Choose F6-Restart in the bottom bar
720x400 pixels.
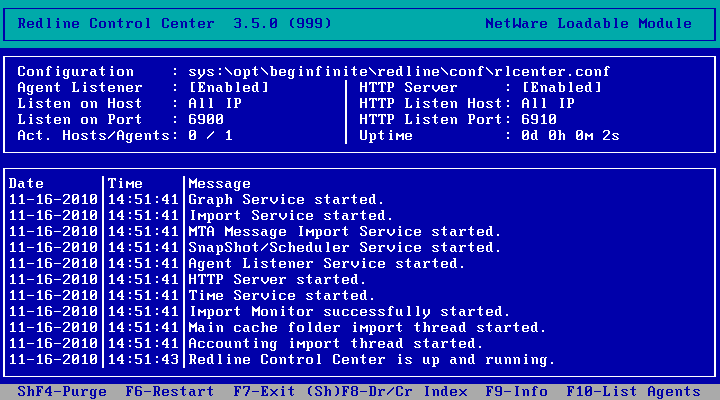170,392
